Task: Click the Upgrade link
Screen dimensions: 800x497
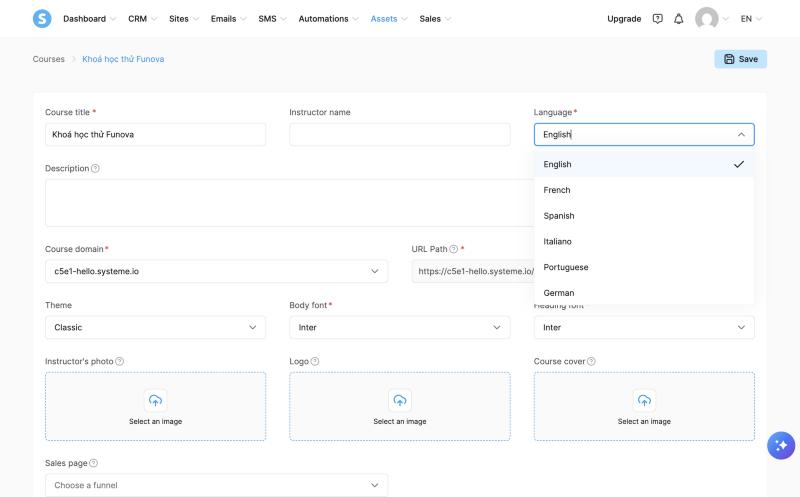Action: 624,19
